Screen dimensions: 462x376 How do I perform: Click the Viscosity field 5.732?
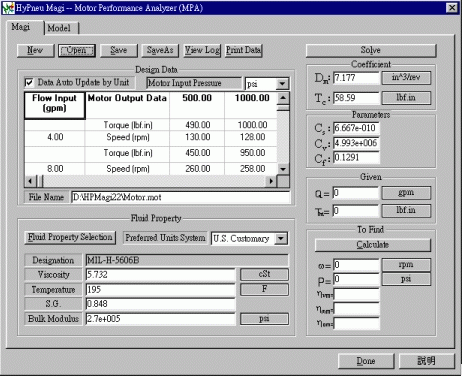(x=160, y=275)
